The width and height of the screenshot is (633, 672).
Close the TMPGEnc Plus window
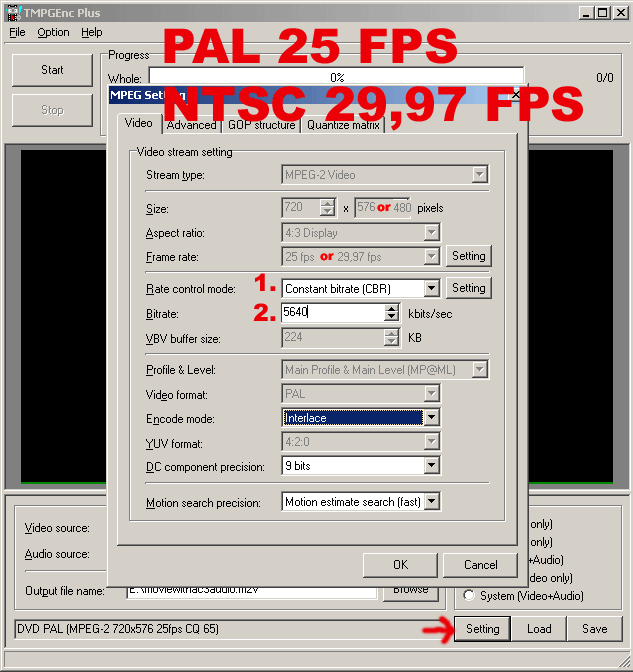coord(620,13)
